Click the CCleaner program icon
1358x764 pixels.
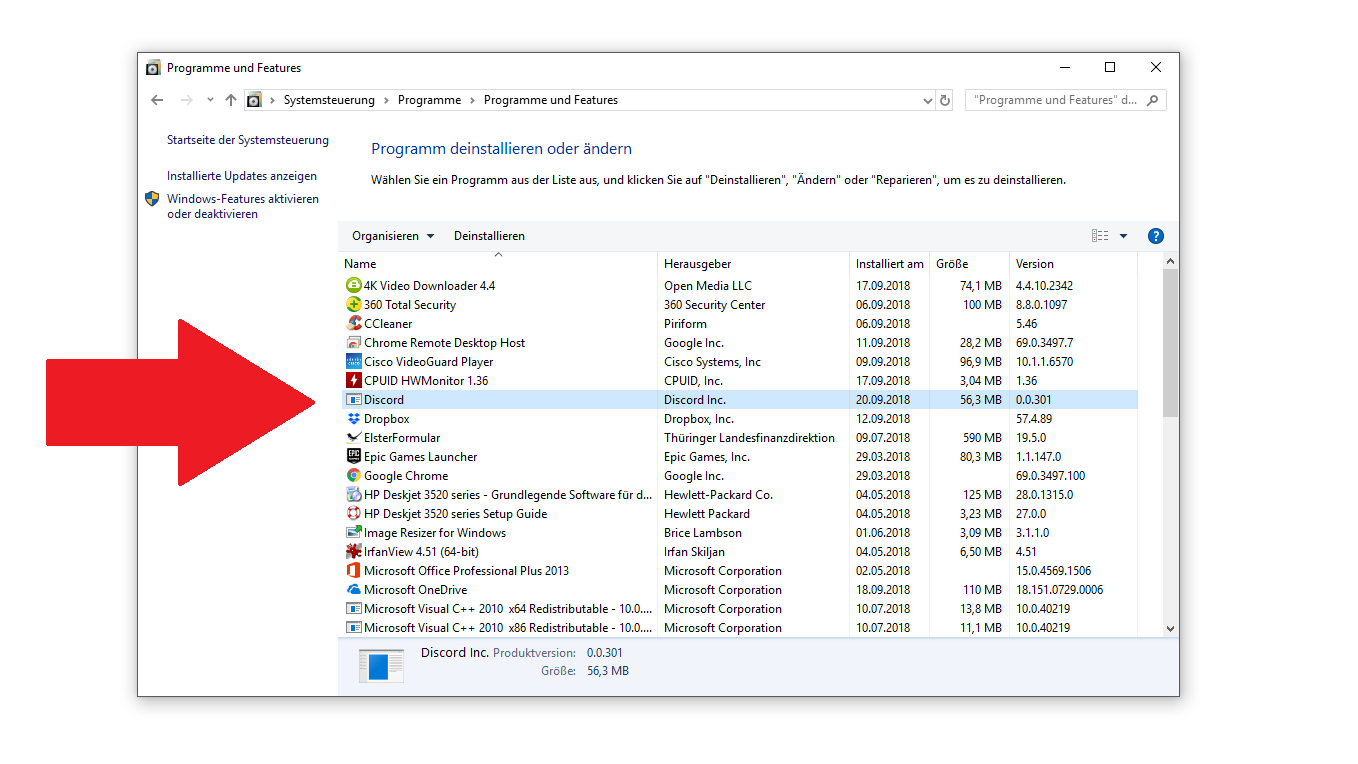coord(353,324)
